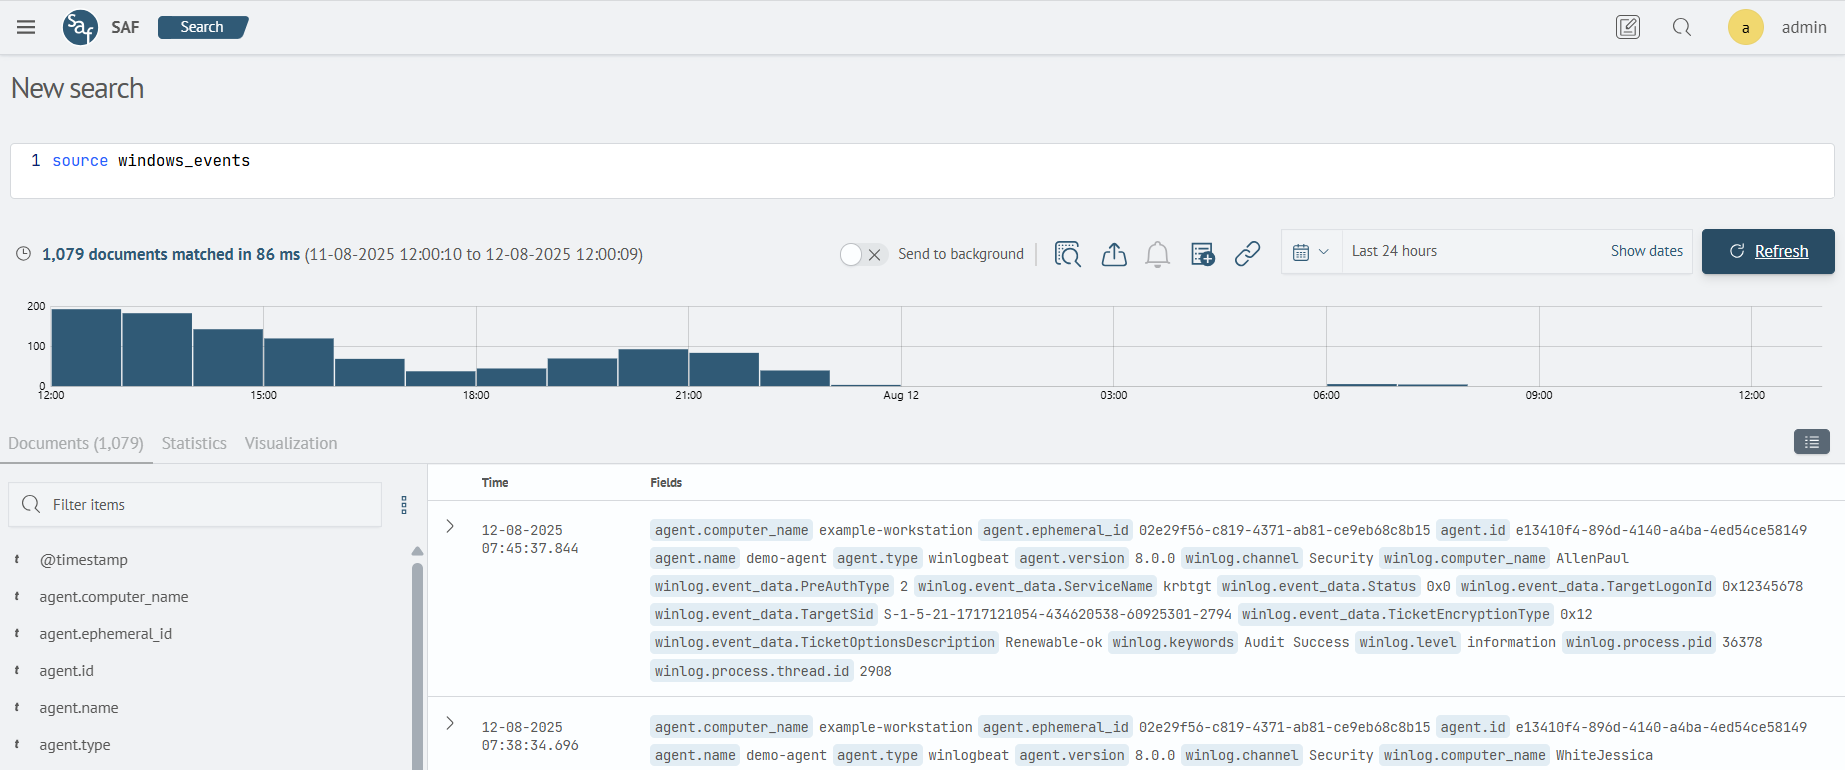The image size is (1845, 770).
Task: Click the export share results icon
Action: (x=1114, y=254)
